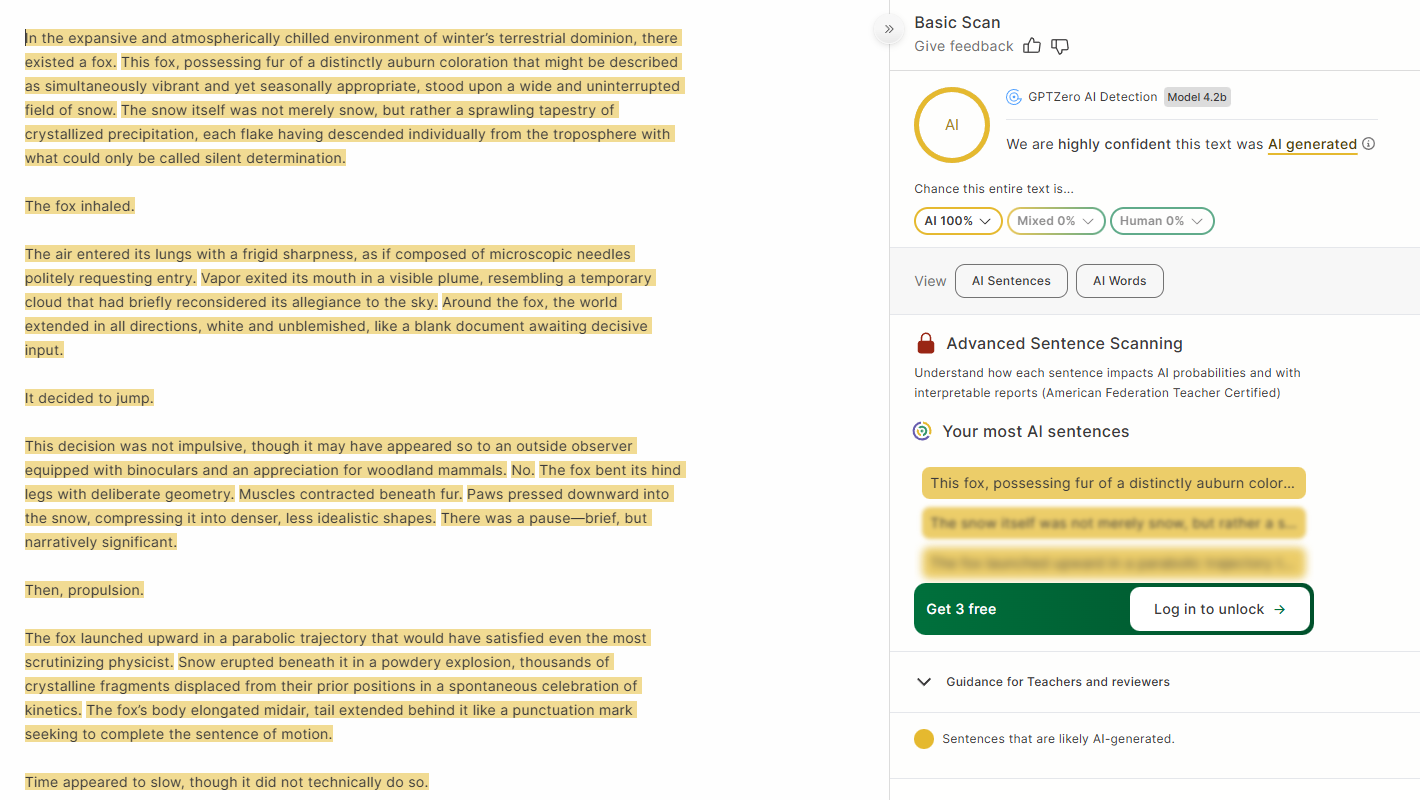The height and width of the screenshot is (800, 1420).
Task: Open the AI 100% dropdown
Action: click(x=957, y=221)
